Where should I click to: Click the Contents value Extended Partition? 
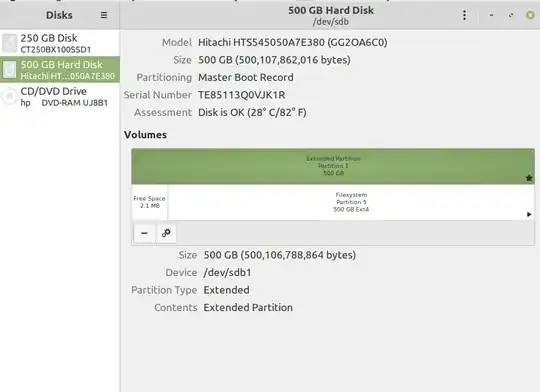click(248, 307)
